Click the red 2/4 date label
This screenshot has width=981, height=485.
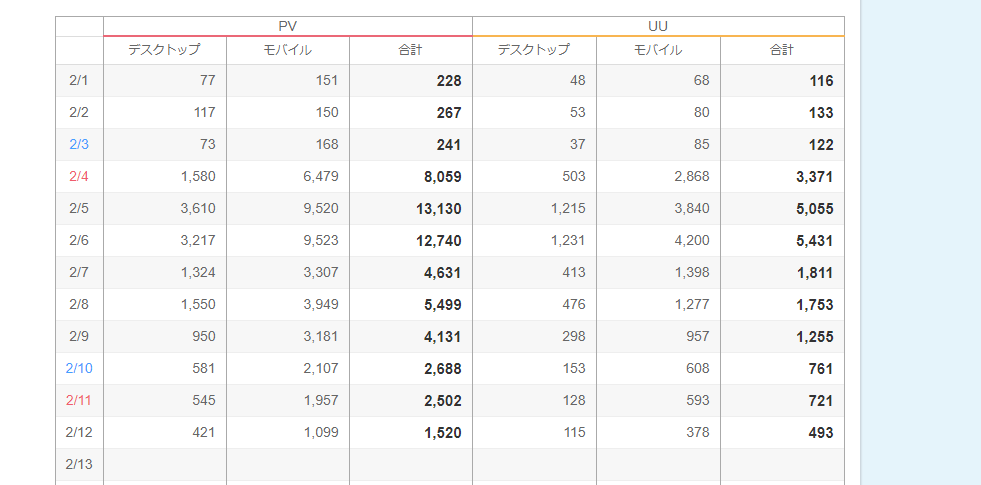coord(79,176)
